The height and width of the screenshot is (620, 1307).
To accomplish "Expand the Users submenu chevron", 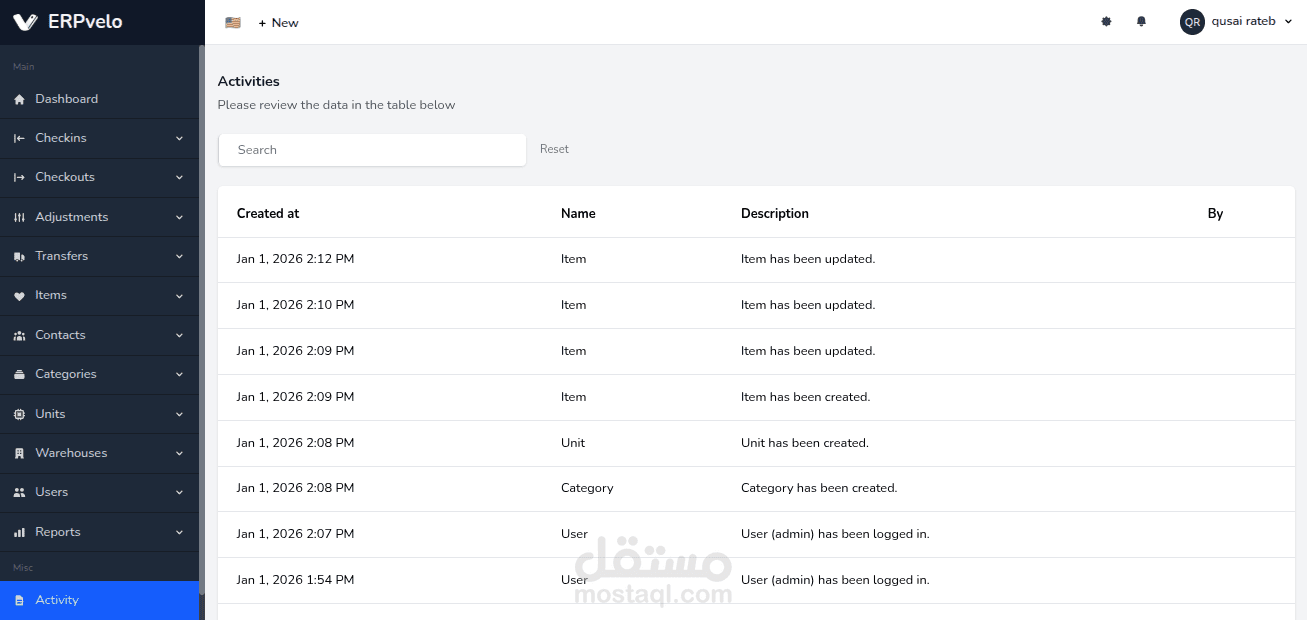I will 180,493.
